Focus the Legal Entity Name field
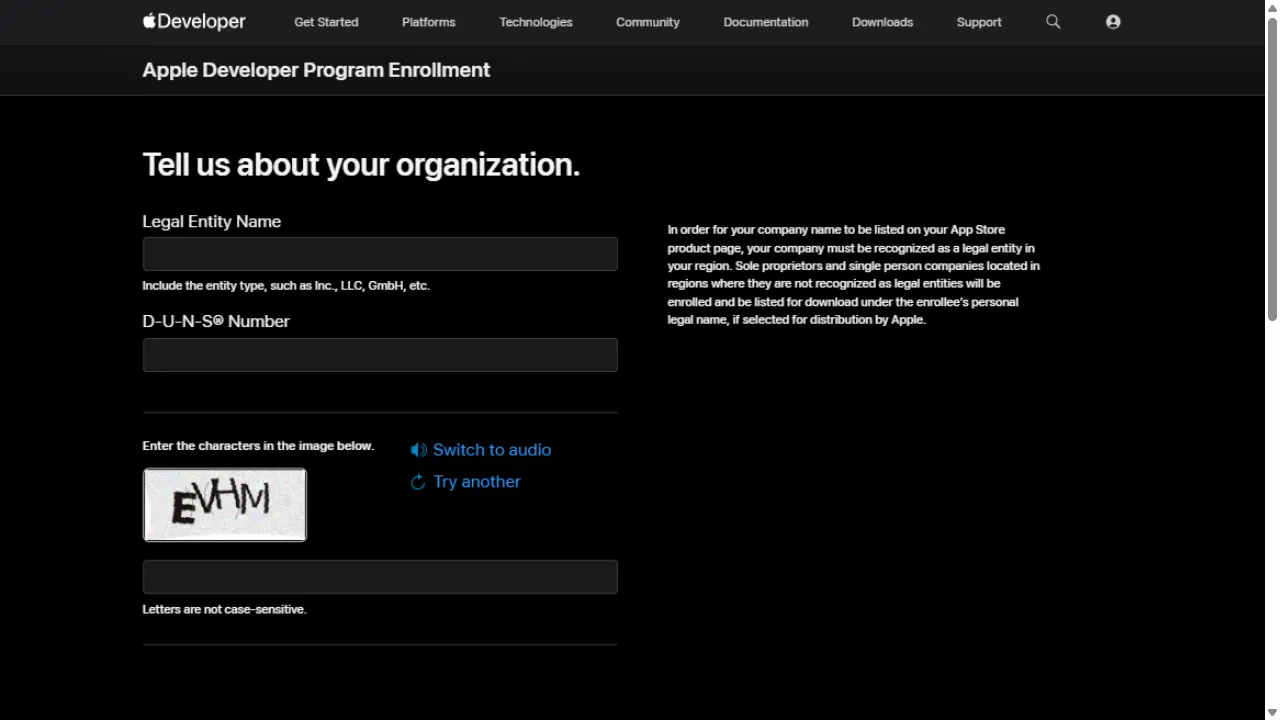 [380, 254]
